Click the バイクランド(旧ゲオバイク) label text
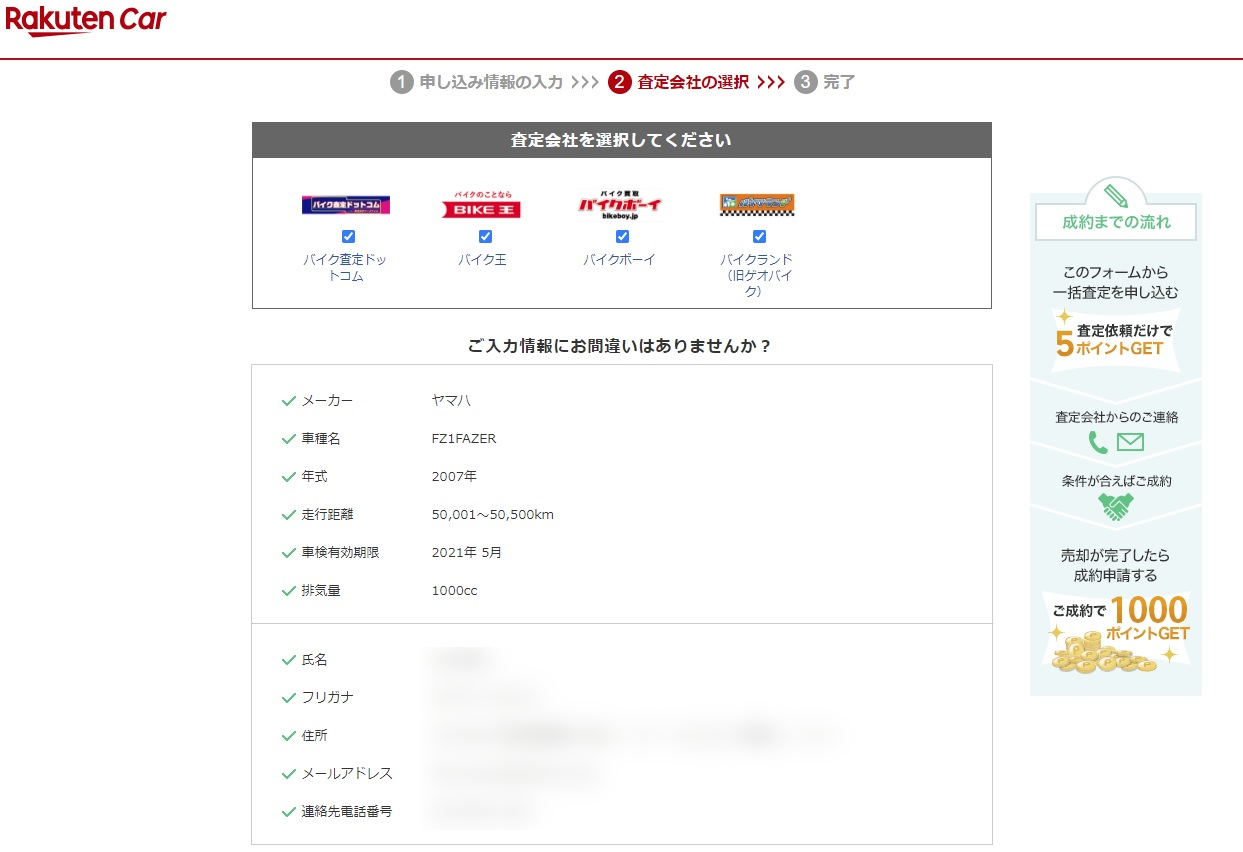This screenshot has height=852, width=1243. pos(757,276)
